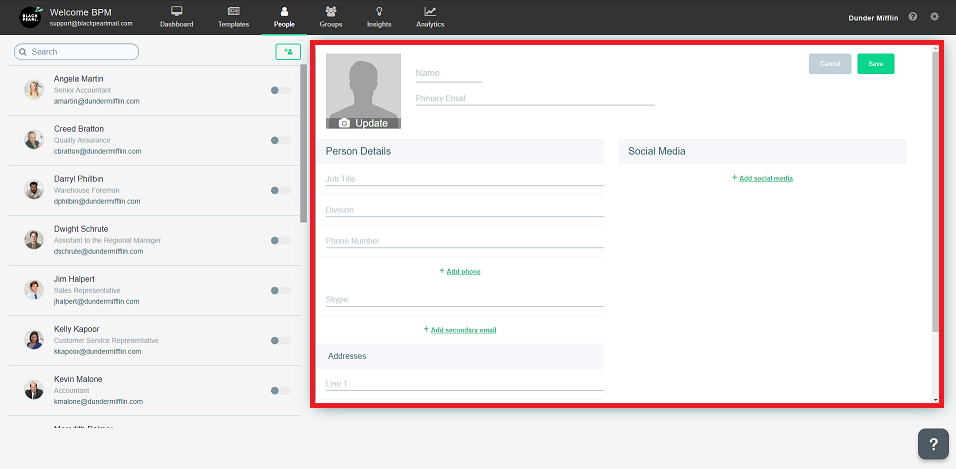Click the Black Pearl logo icon
Image resolution: width=956 pixels, height=469 pixels.
point(30,17)
